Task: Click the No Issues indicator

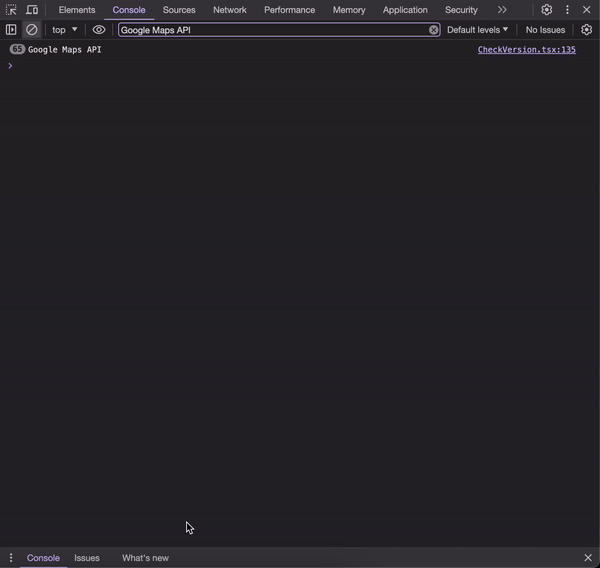Action: (545, 30)
